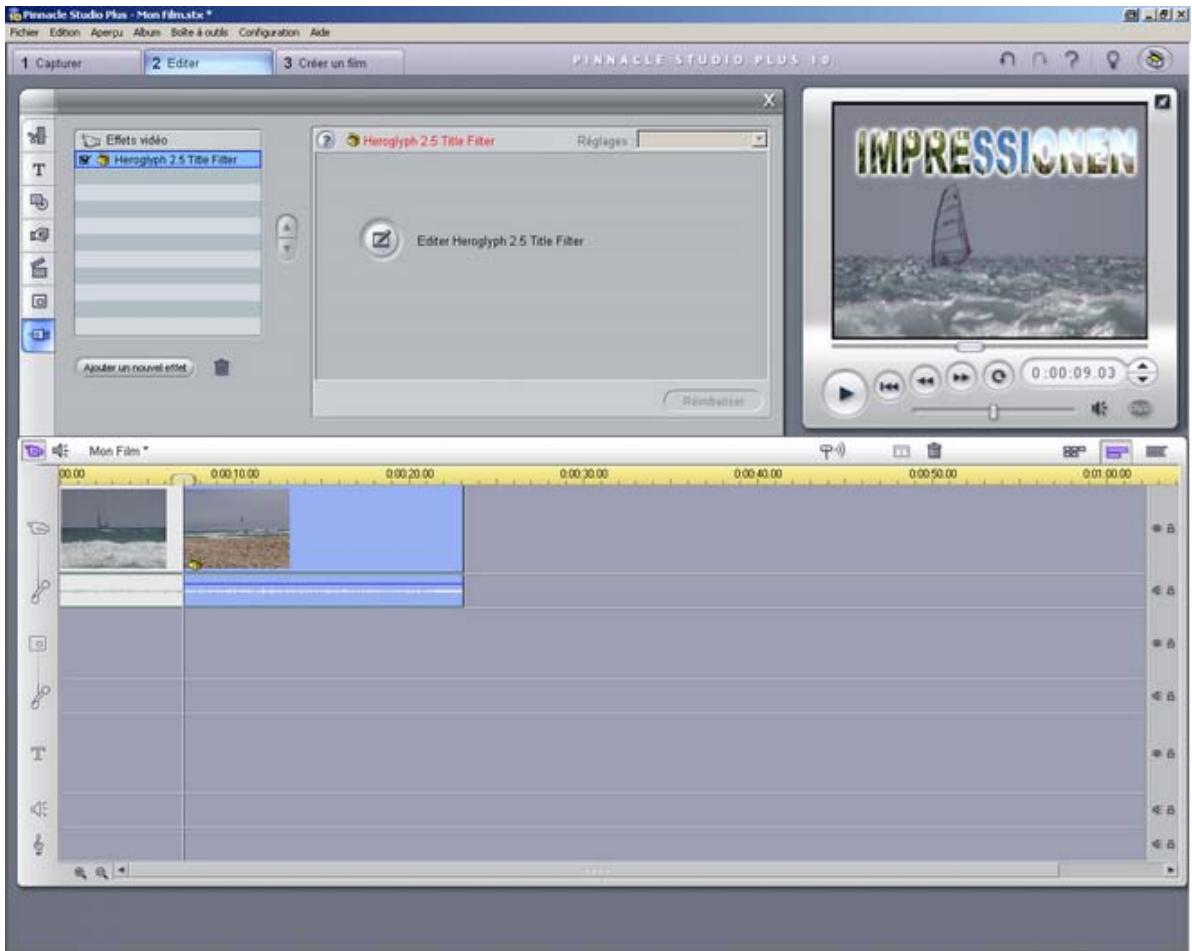
Task: Click the Réinitialiser button
Action: (713, 401)
